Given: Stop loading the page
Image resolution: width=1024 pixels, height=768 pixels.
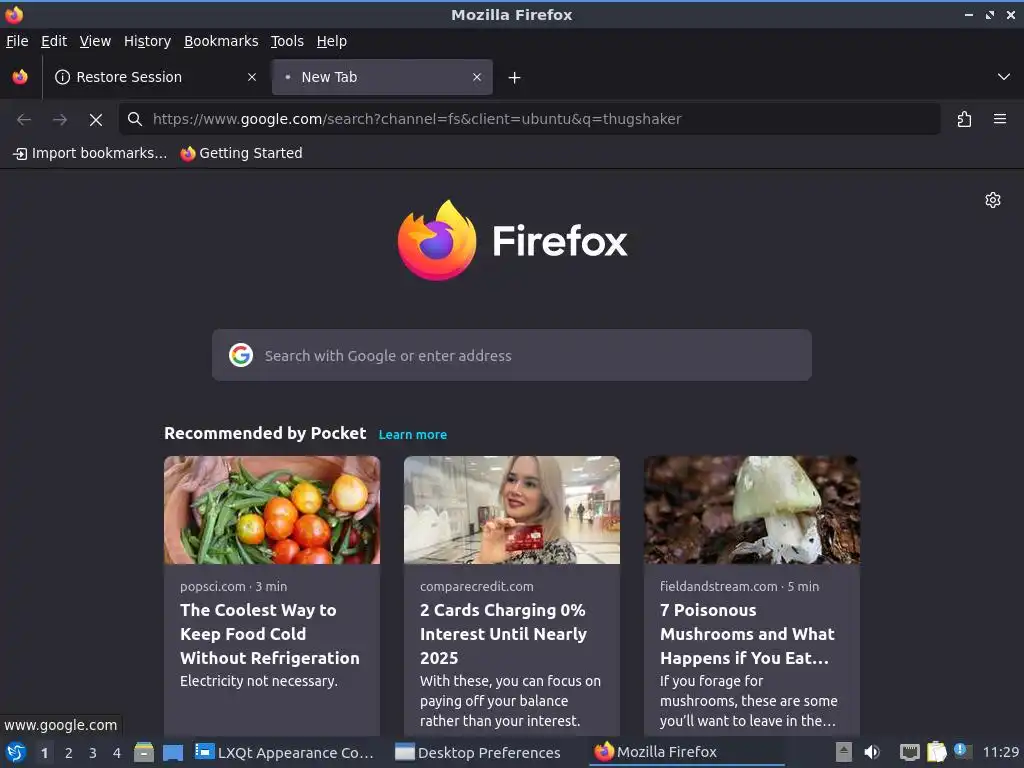Looking at the screenshot, I should (x=96, y=120).
